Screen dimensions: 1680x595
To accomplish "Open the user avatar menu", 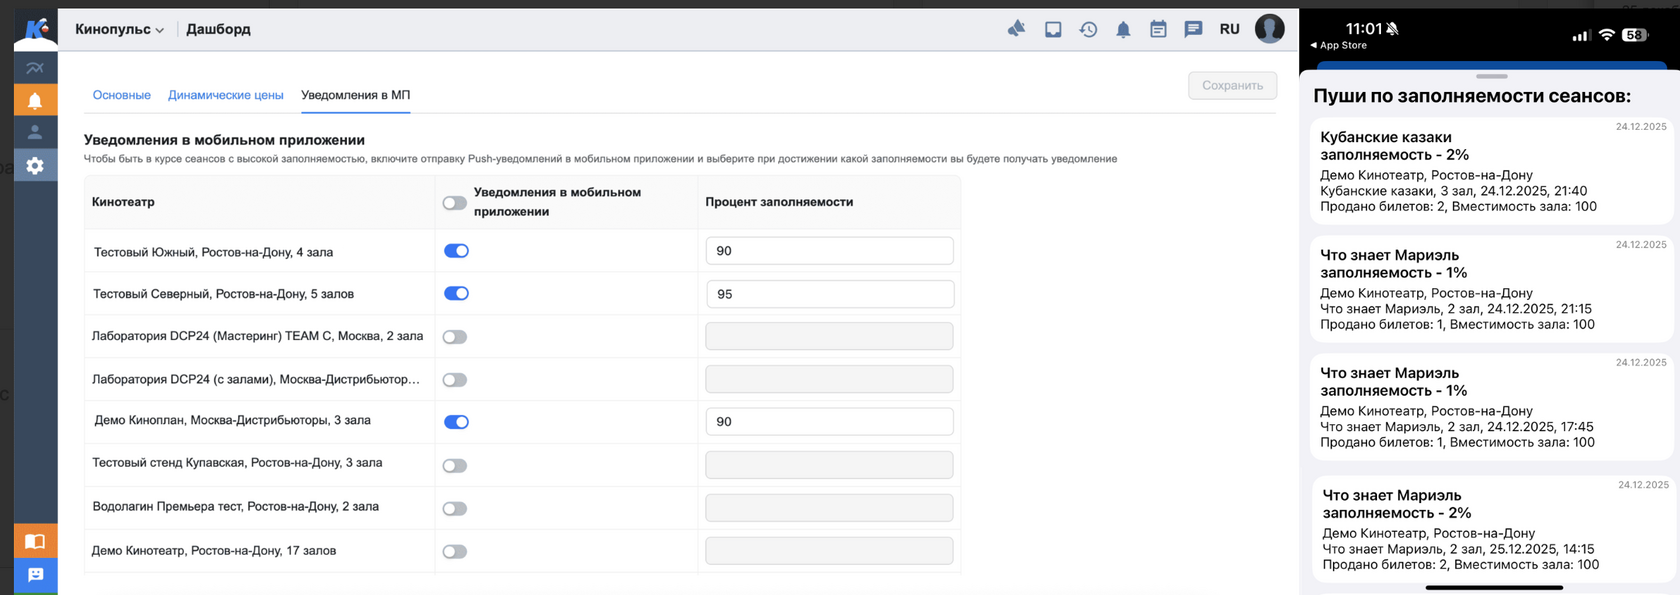I will [x=1269, y=29].
